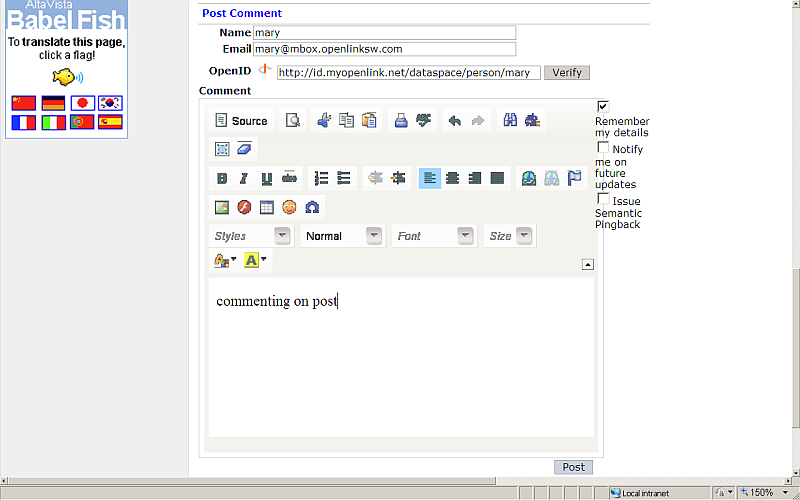Translate page with German flag
The height and width of the screenshot is (500, 800).
[x=53, y=103]
